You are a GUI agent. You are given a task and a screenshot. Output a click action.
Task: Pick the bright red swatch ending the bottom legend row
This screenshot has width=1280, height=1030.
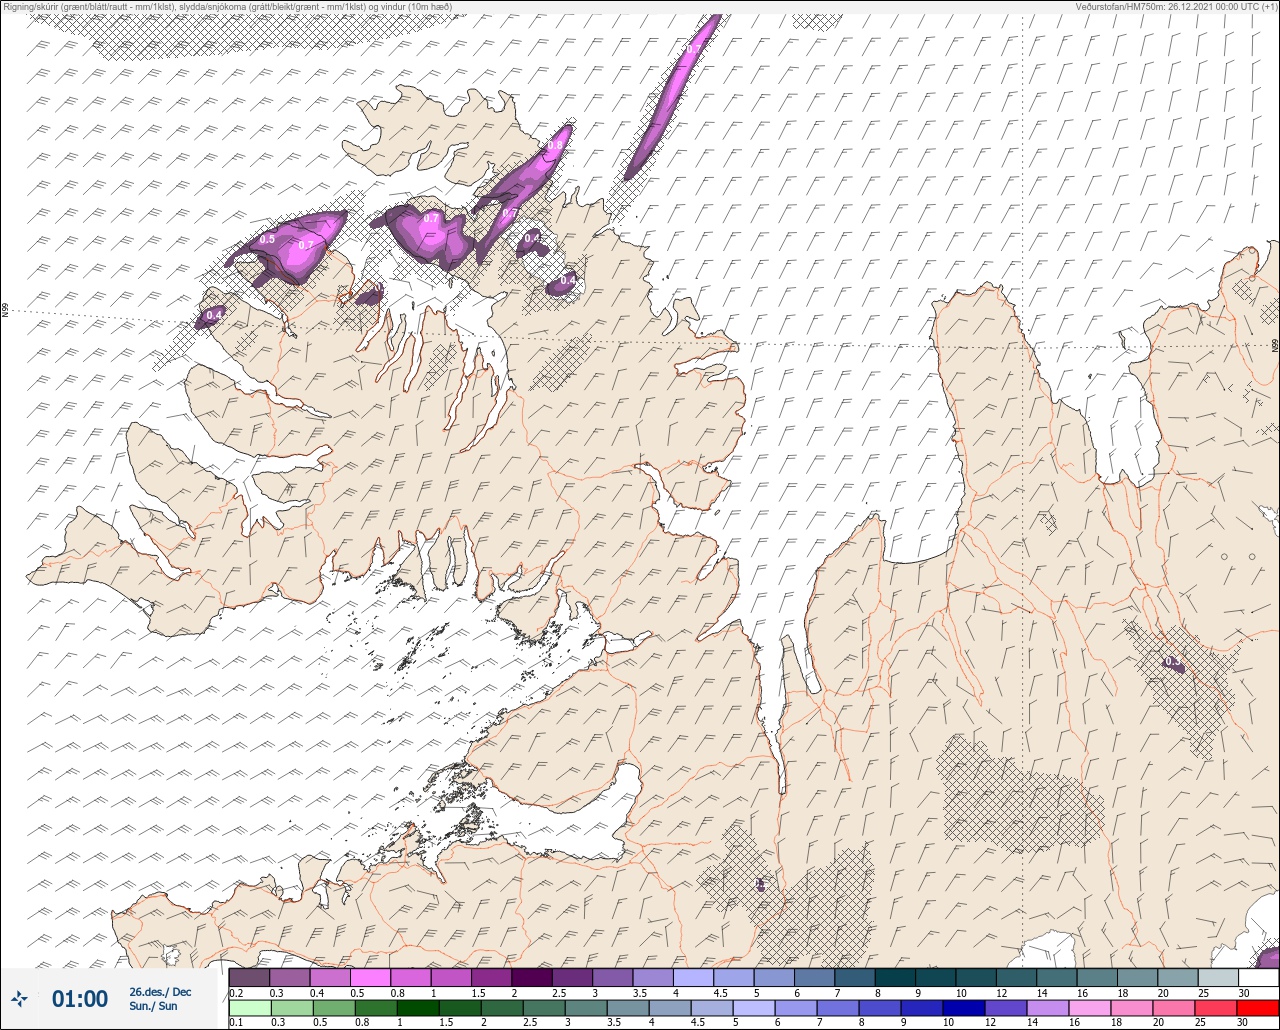pos(1258,1008)
